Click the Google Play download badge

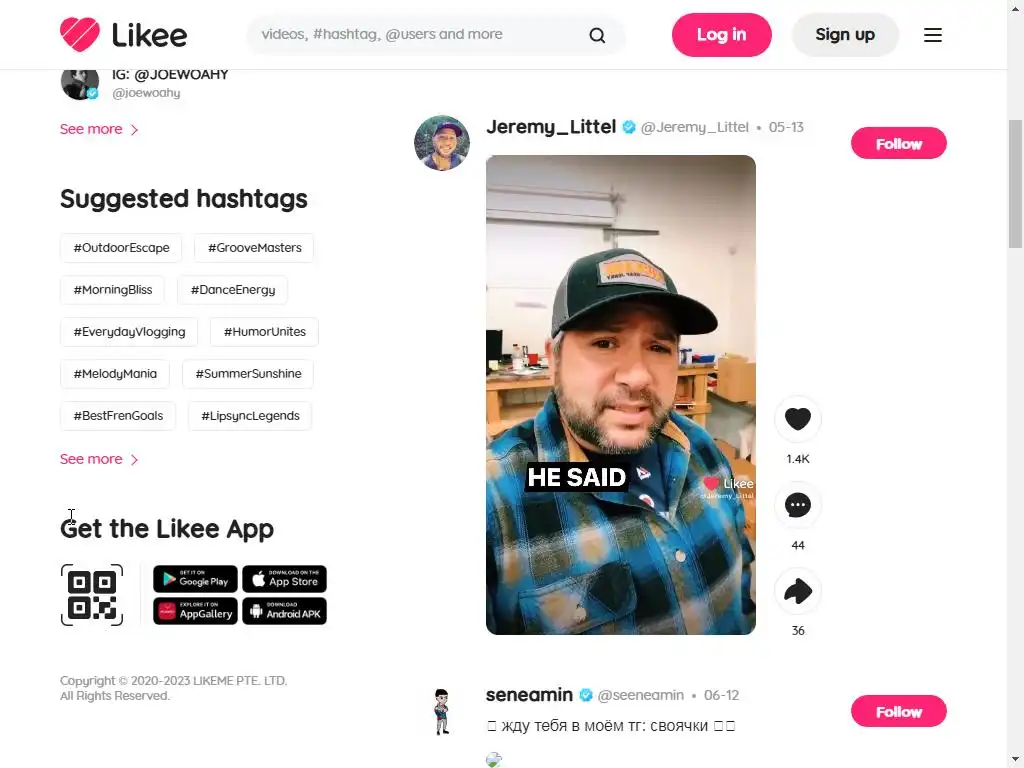pos(195,579)
